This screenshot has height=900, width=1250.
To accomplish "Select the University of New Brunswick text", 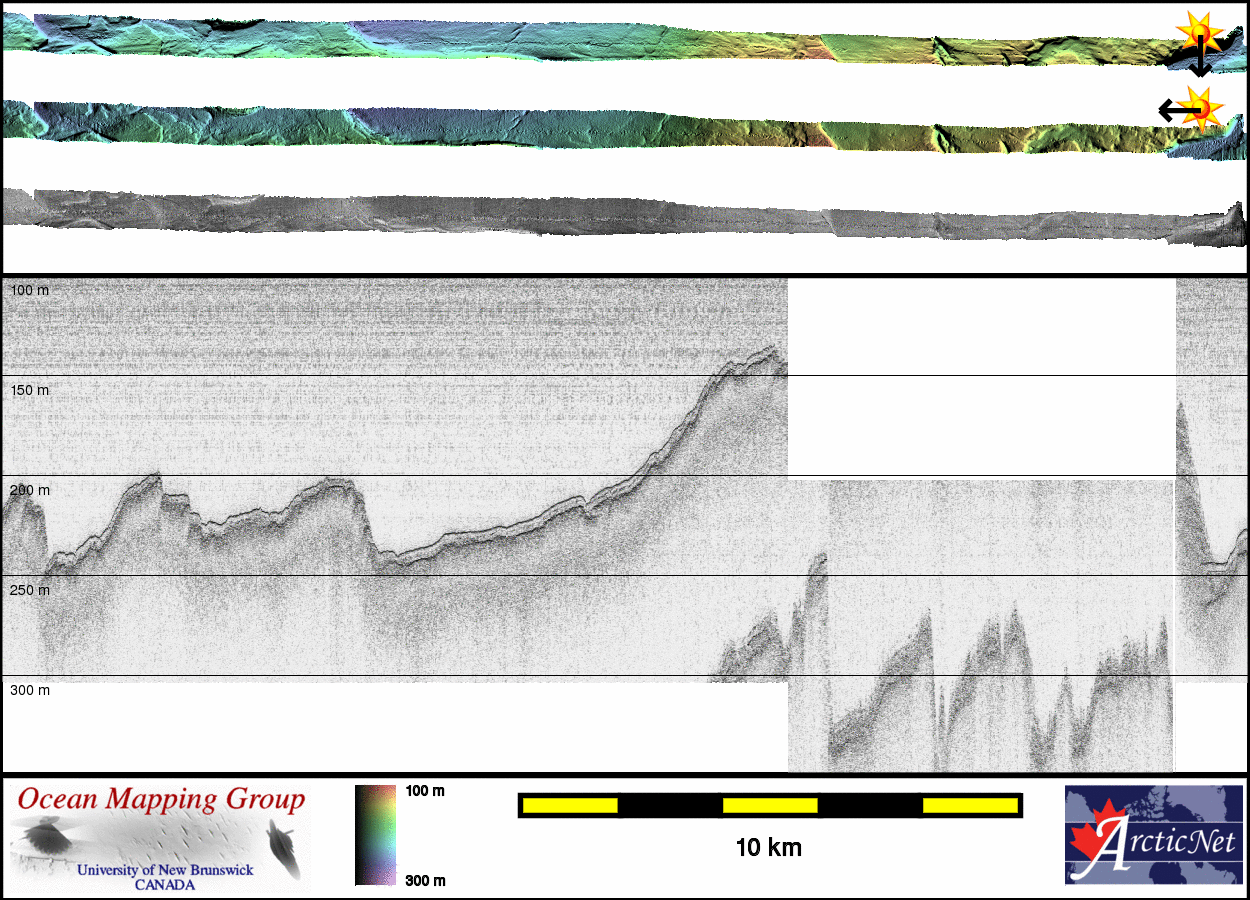I will click(165, 870).
